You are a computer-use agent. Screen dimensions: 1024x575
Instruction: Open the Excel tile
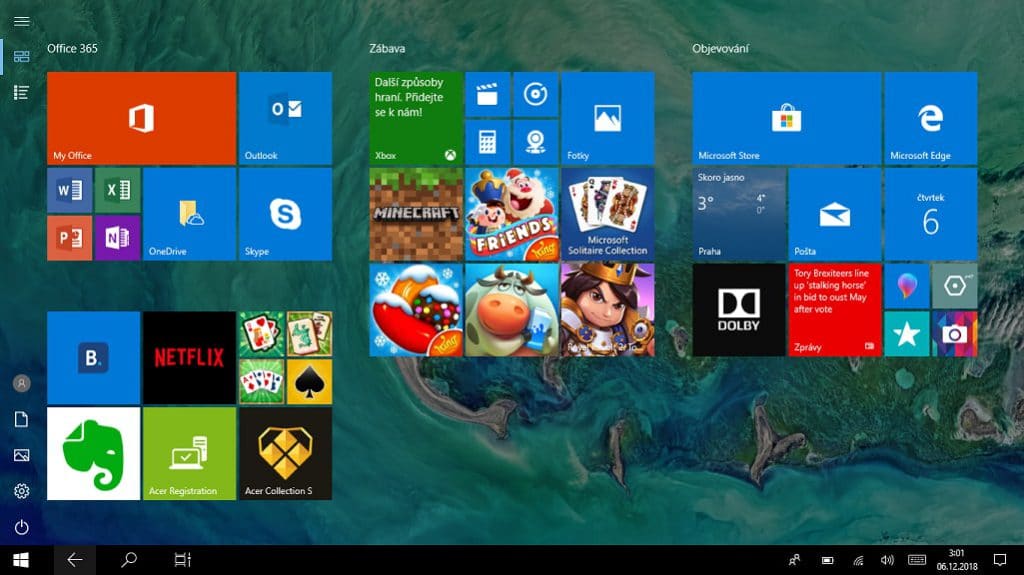point(118,190)
